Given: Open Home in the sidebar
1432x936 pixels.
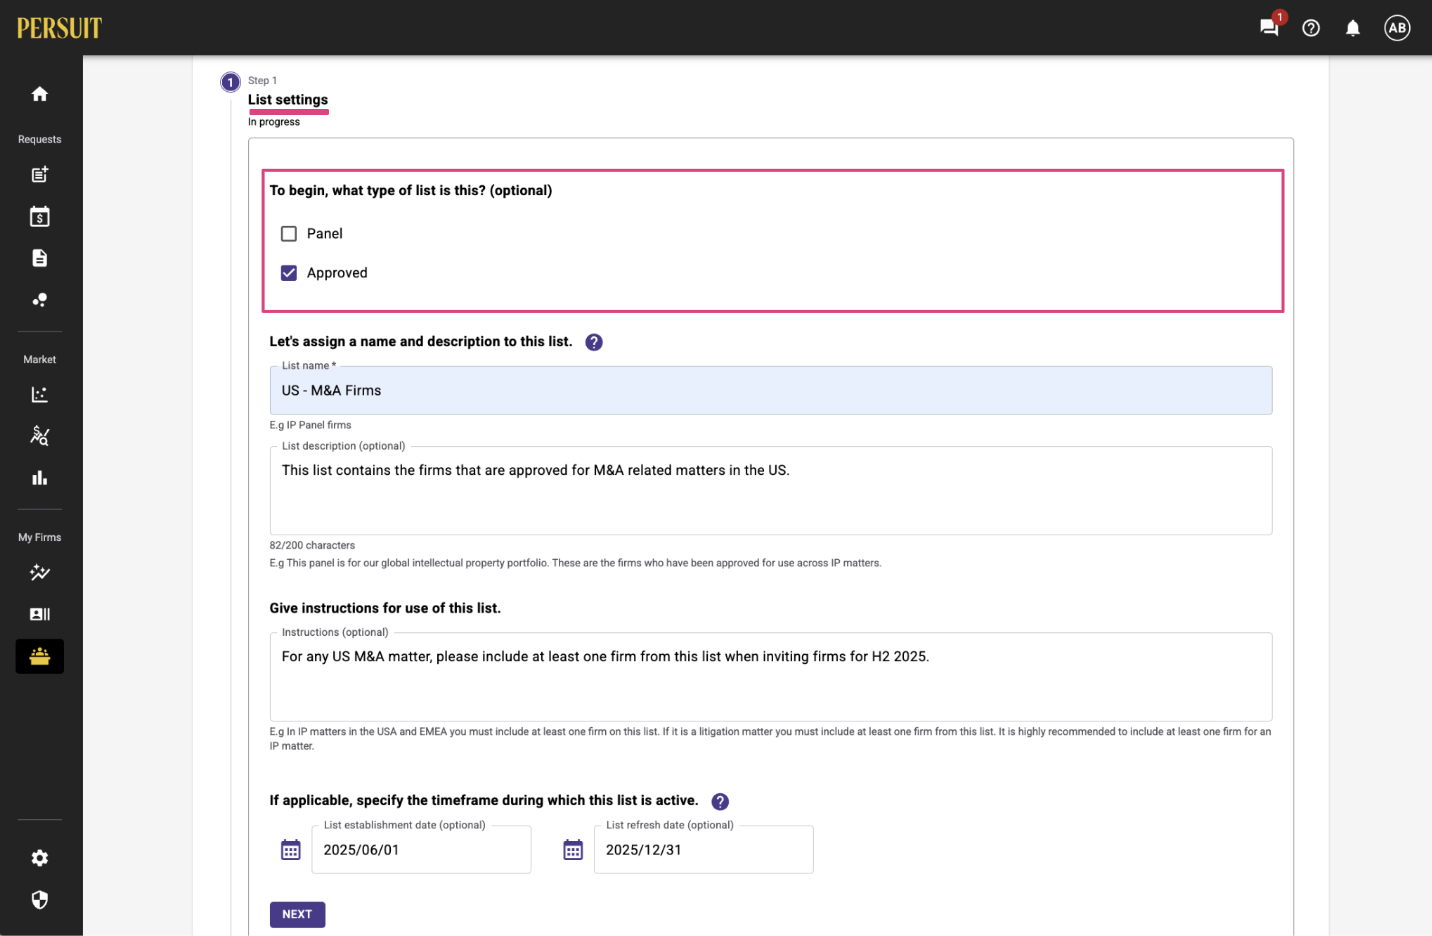Looking at the screenshot, I should click(x=40, y=94).
